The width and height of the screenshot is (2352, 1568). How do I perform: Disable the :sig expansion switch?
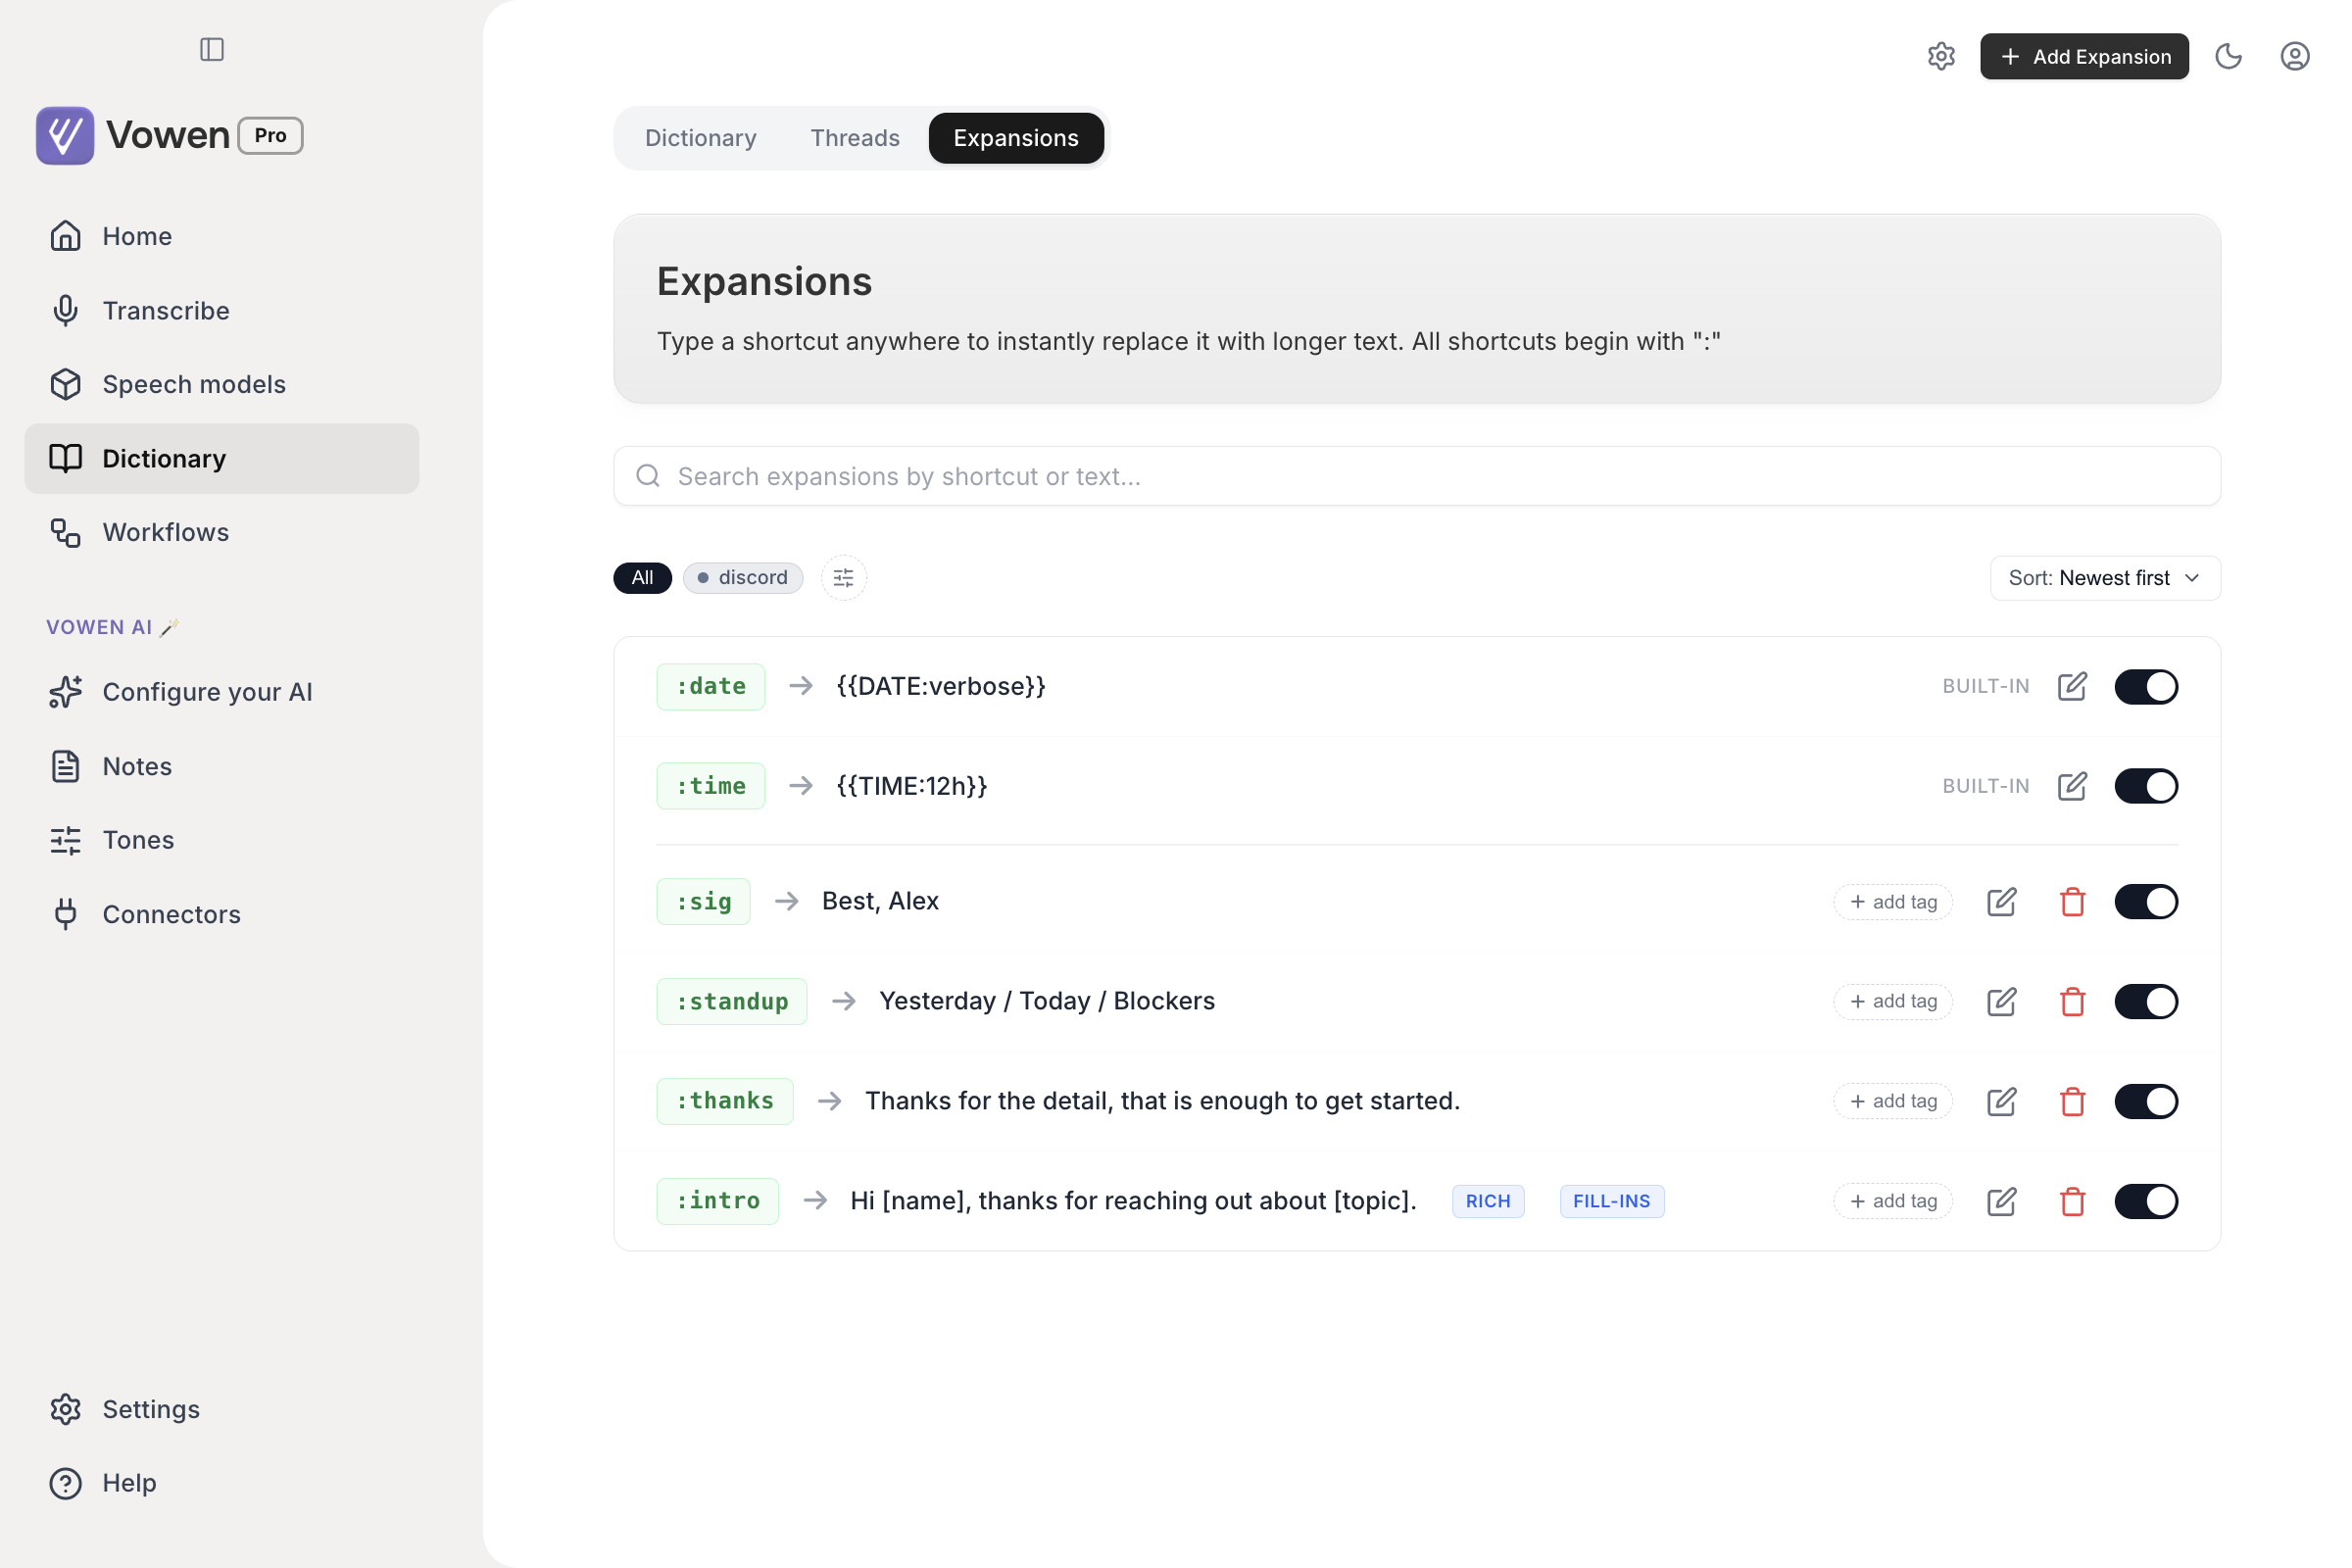tap(2146, 901)
